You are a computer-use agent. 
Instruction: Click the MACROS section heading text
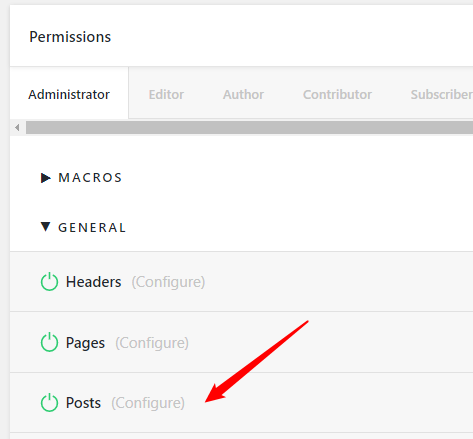(90, 178)
